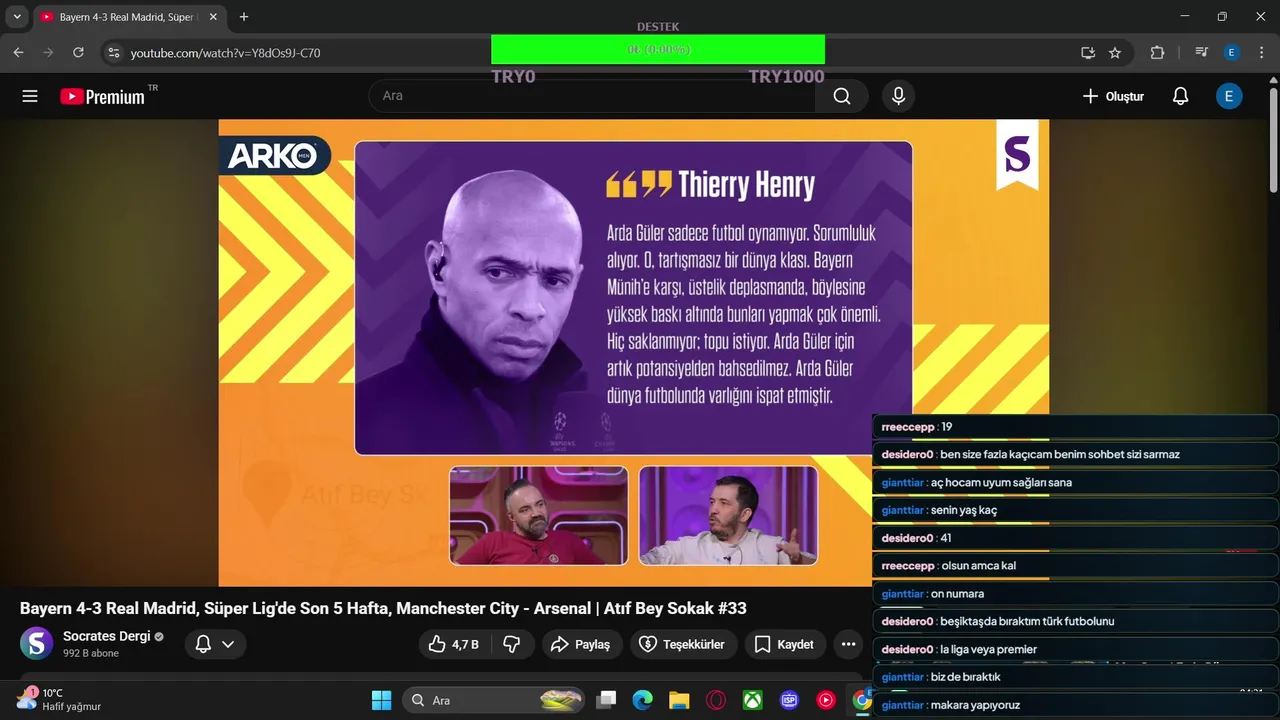This screenshot has height=720, width=1280.
Task: Open weather widget showing 10°C
Action: 60,699
